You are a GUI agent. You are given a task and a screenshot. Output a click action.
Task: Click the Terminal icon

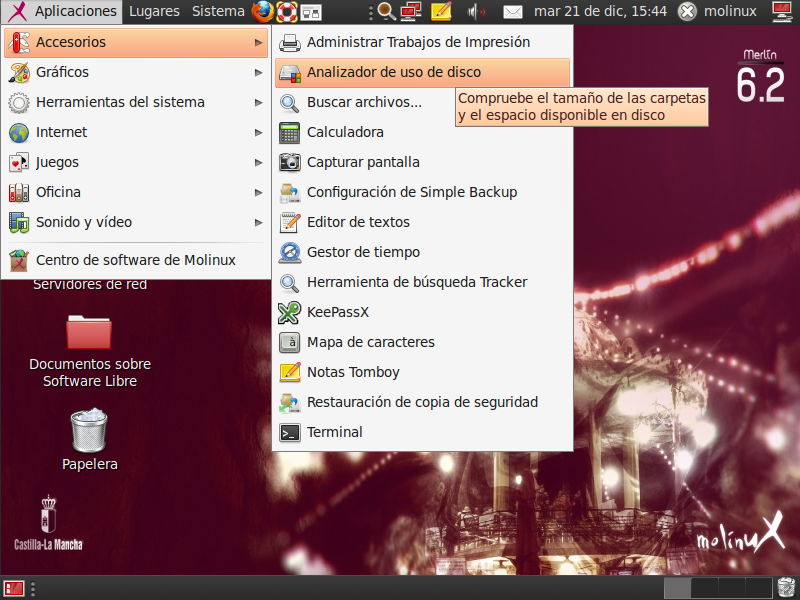pos(290,433)
